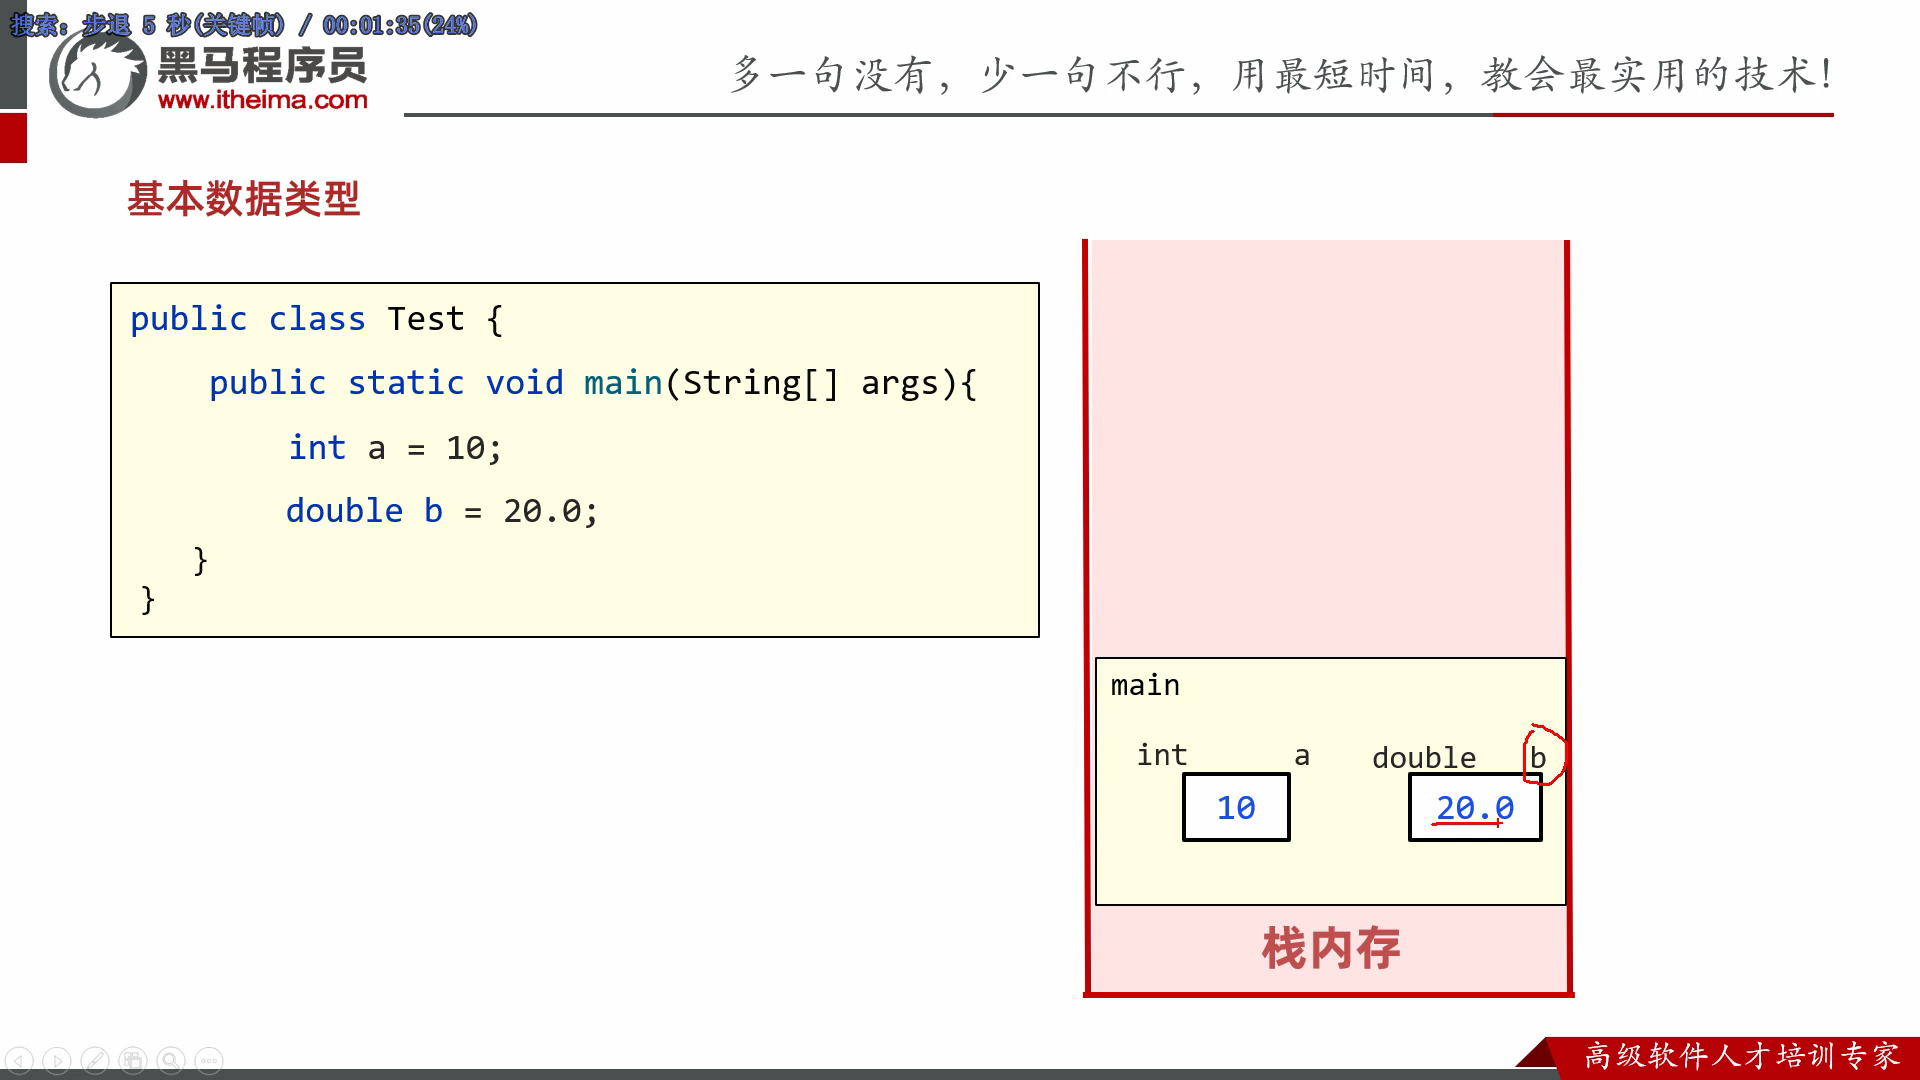Go to previous slide arrow button
This screenshot has height=1080, width=1920.
(x=20, y=1060)
